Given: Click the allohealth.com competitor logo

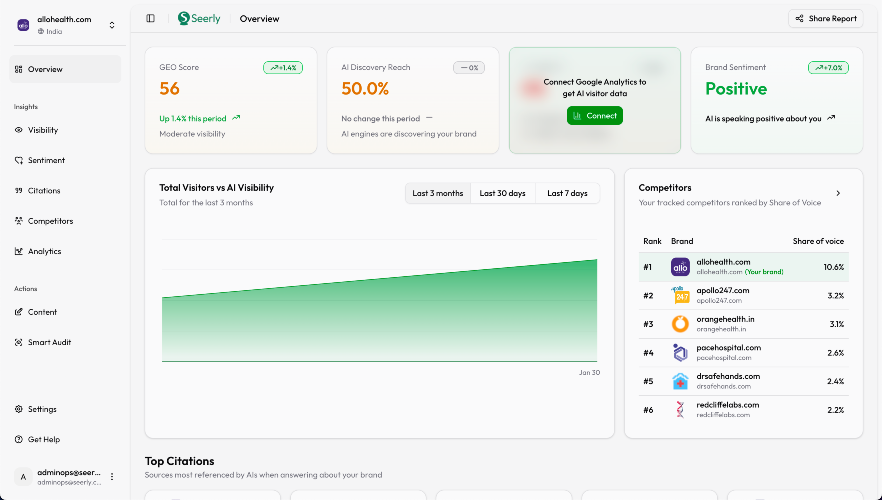Looking at the screenshot, I should point(680,267).
